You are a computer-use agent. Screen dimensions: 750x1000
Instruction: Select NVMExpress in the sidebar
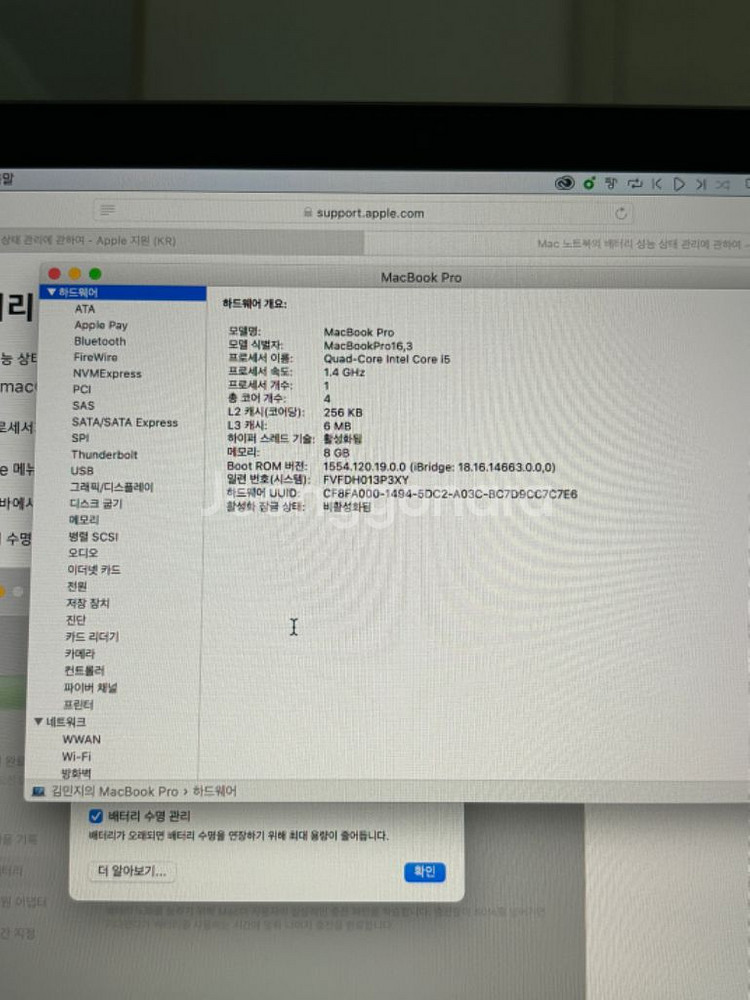(x=107, y=374)
